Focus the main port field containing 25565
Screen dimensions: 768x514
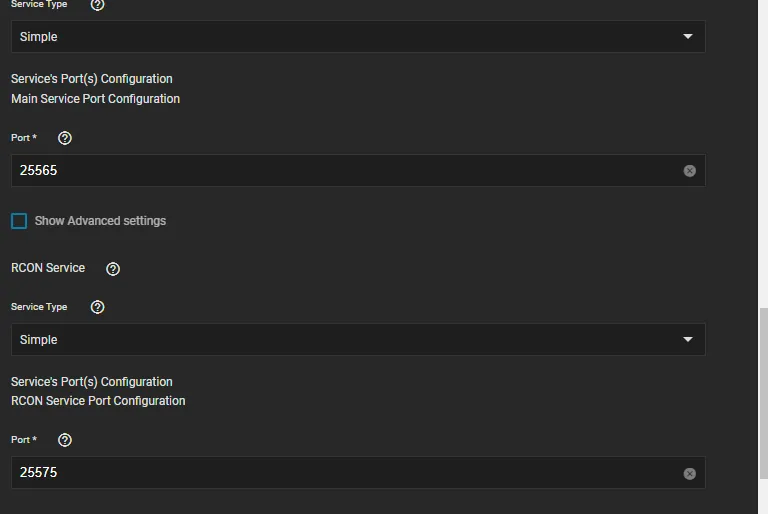[340, 171]
